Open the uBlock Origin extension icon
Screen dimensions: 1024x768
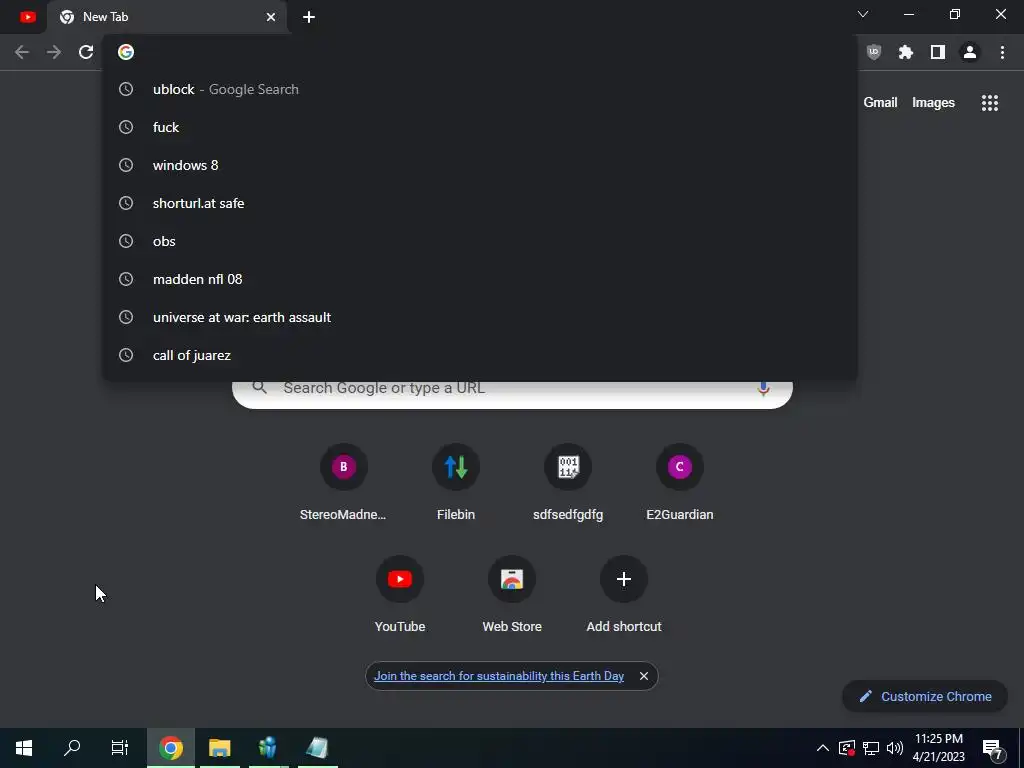(873, 52)
